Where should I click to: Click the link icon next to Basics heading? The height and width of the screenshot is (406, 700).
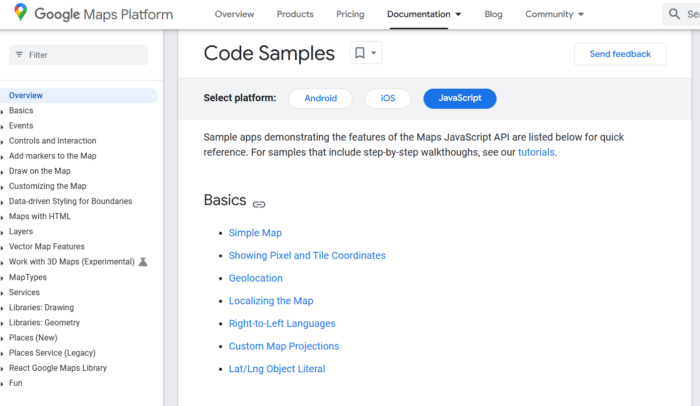(259, 204)
